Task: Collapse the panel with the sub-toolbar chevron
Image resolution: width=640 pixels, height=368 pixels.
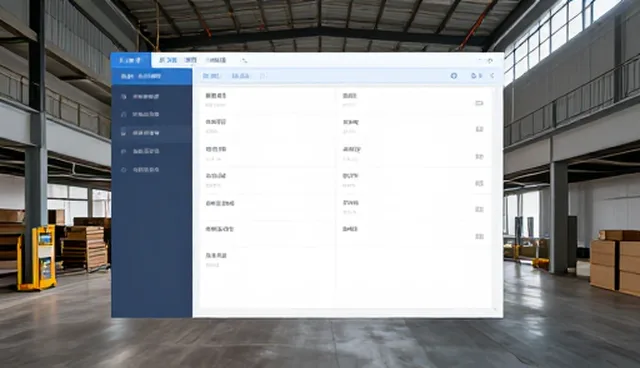Action: tap(492, 76)
